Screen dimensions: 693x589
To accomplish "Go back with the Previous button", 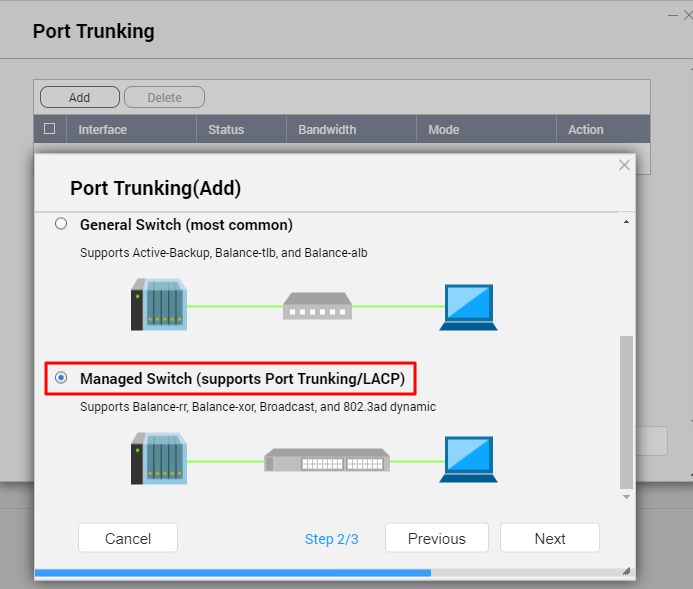I will pos(437,538).
